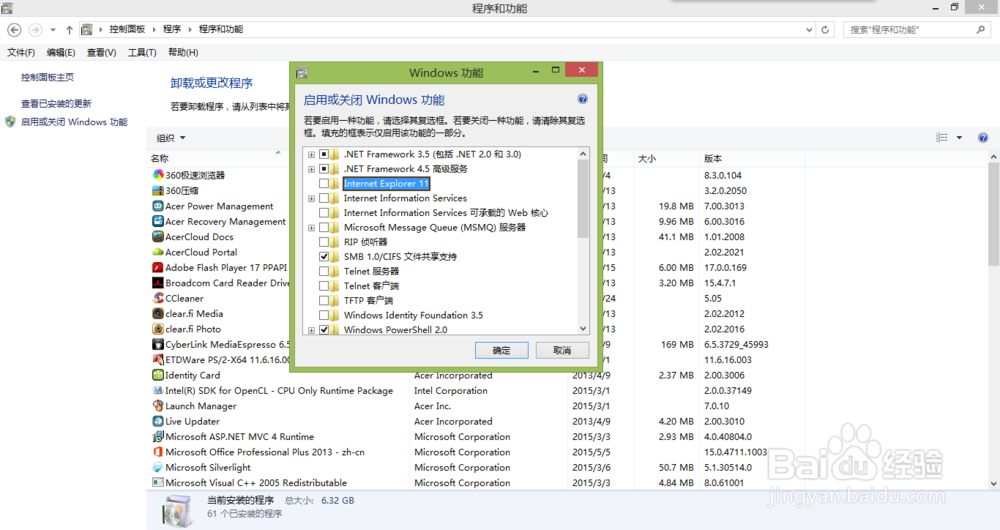This screenshot has height=530, width=1000.
Task: Toggle .NET Framework 4.5 高级服务 checkbox
Action: [324, 169]
